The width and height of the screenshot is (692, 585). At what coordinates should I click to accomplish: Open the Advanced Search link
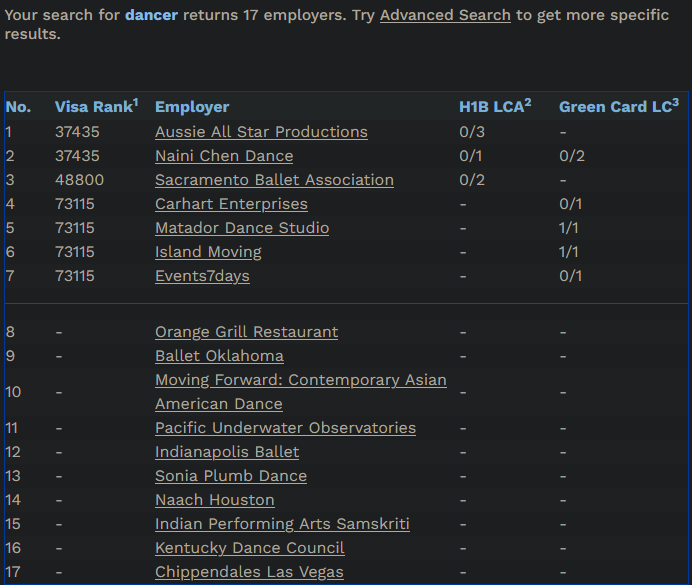click(x=445, y=15)
